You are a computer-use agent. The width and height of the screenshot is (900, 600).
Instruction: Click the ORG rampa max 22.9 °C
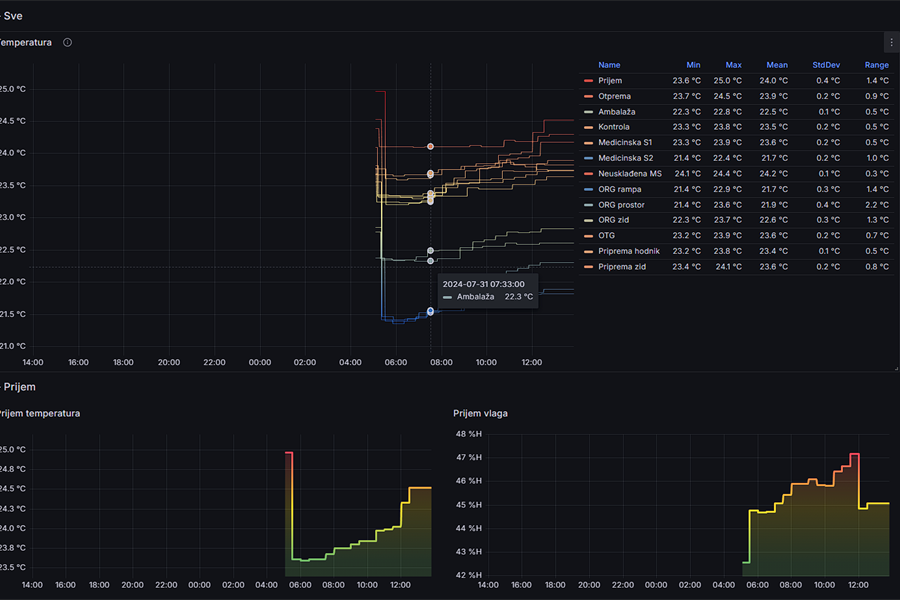(x=727, y=189)
